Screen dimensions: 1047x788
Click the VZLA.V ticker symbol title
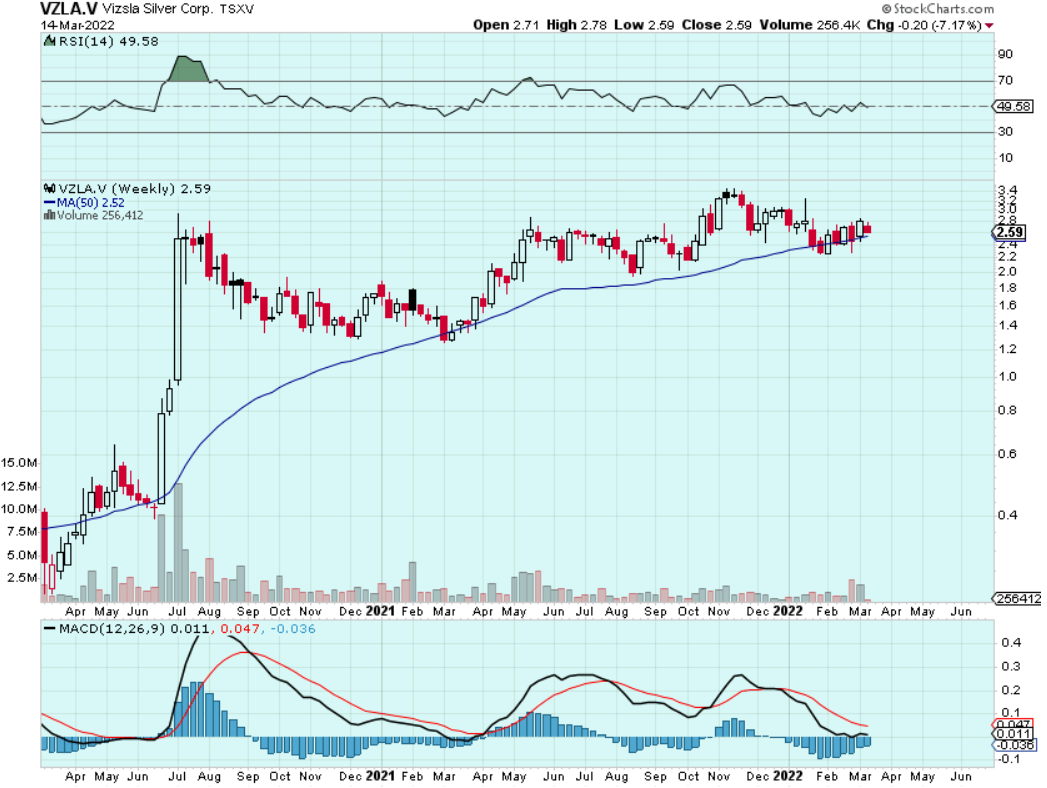[69, 9]
